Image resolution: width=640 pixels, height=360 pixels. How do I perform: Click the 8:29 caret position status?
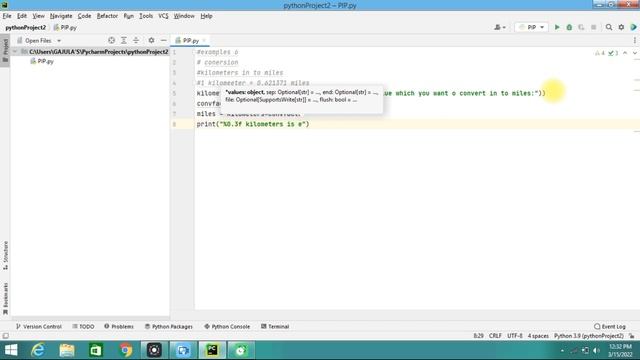478,336
